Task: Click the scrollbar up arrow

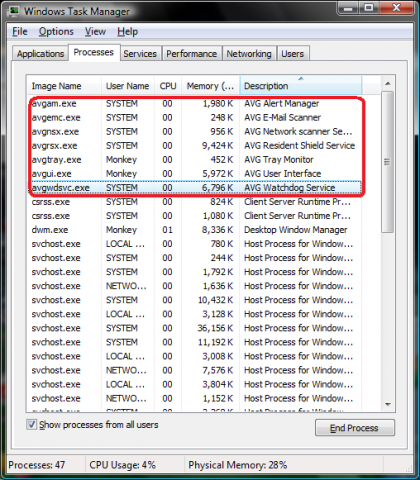Action: [x=387, y=84]
